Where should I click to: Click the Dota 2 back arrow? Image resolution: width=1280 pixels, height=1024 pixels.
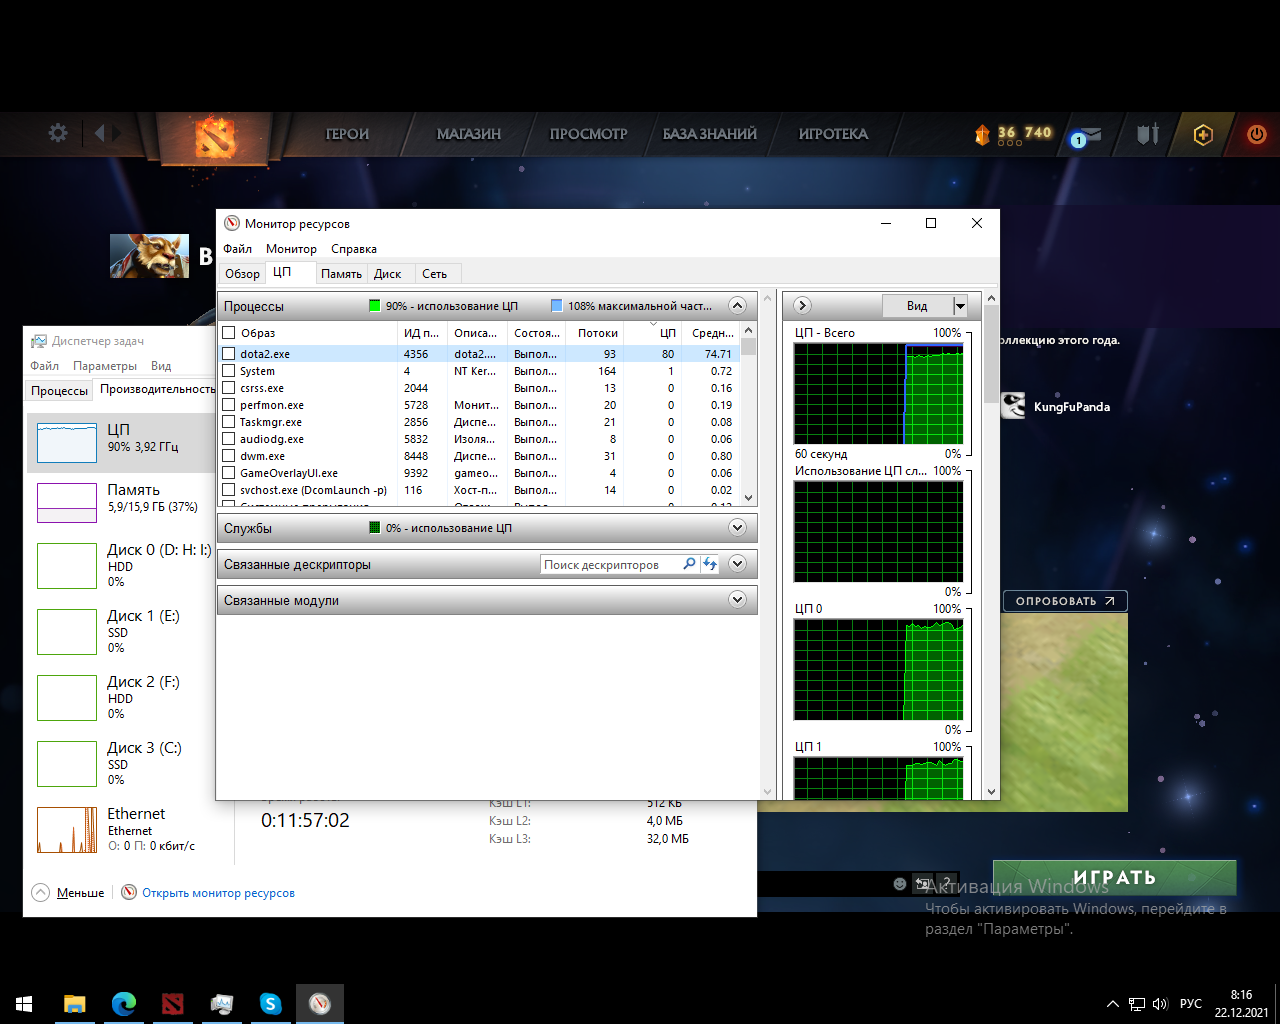(99, 133)
